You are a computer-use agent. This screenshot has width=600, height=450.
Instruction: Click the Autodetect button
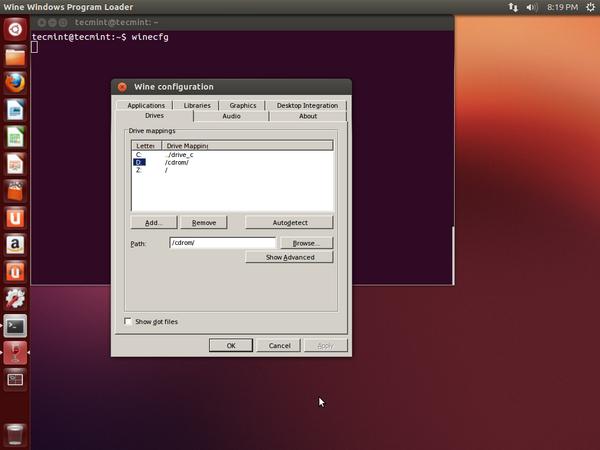coord(289,222)
